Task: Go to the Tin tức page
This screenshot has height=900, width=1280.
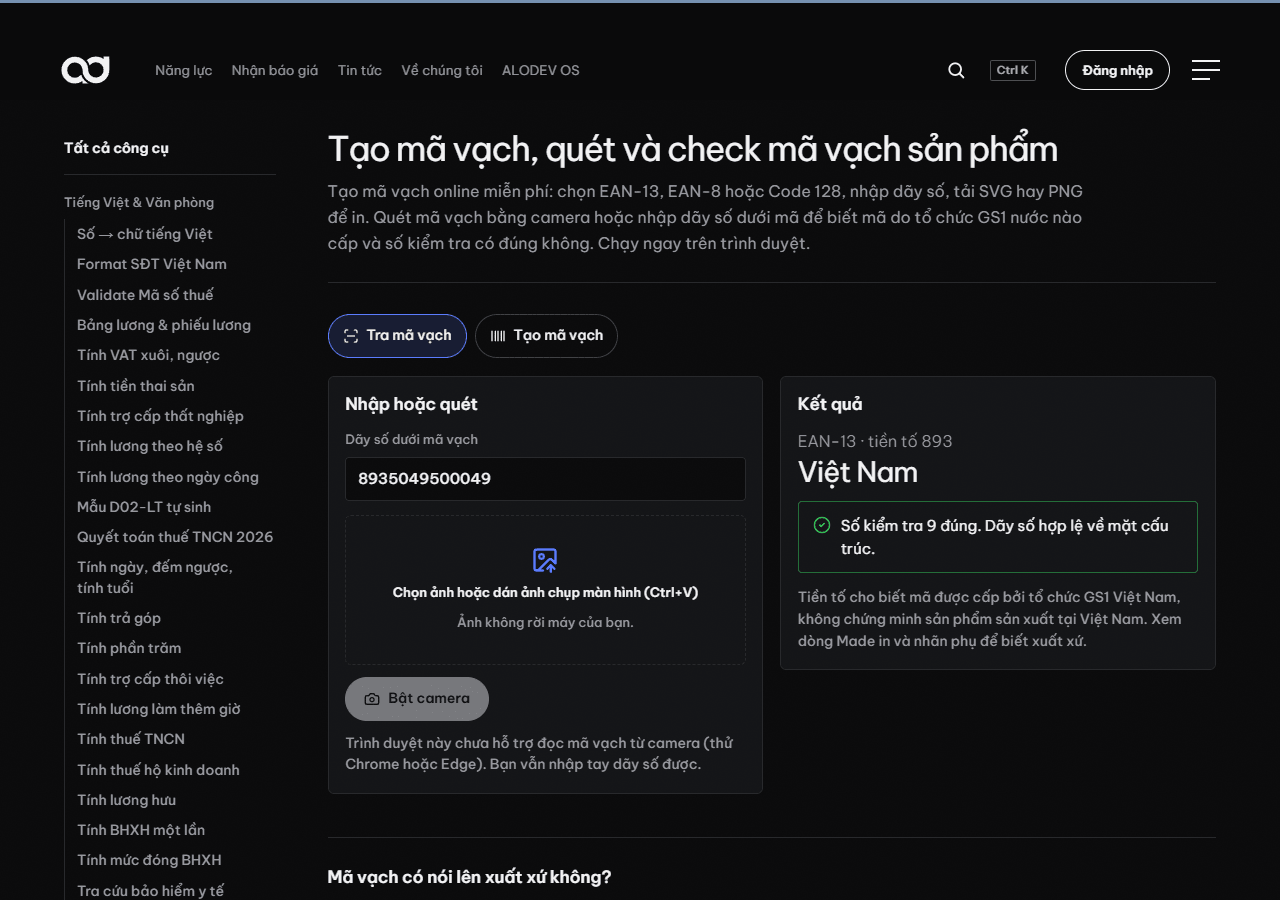Action: (x=360, y=70)
